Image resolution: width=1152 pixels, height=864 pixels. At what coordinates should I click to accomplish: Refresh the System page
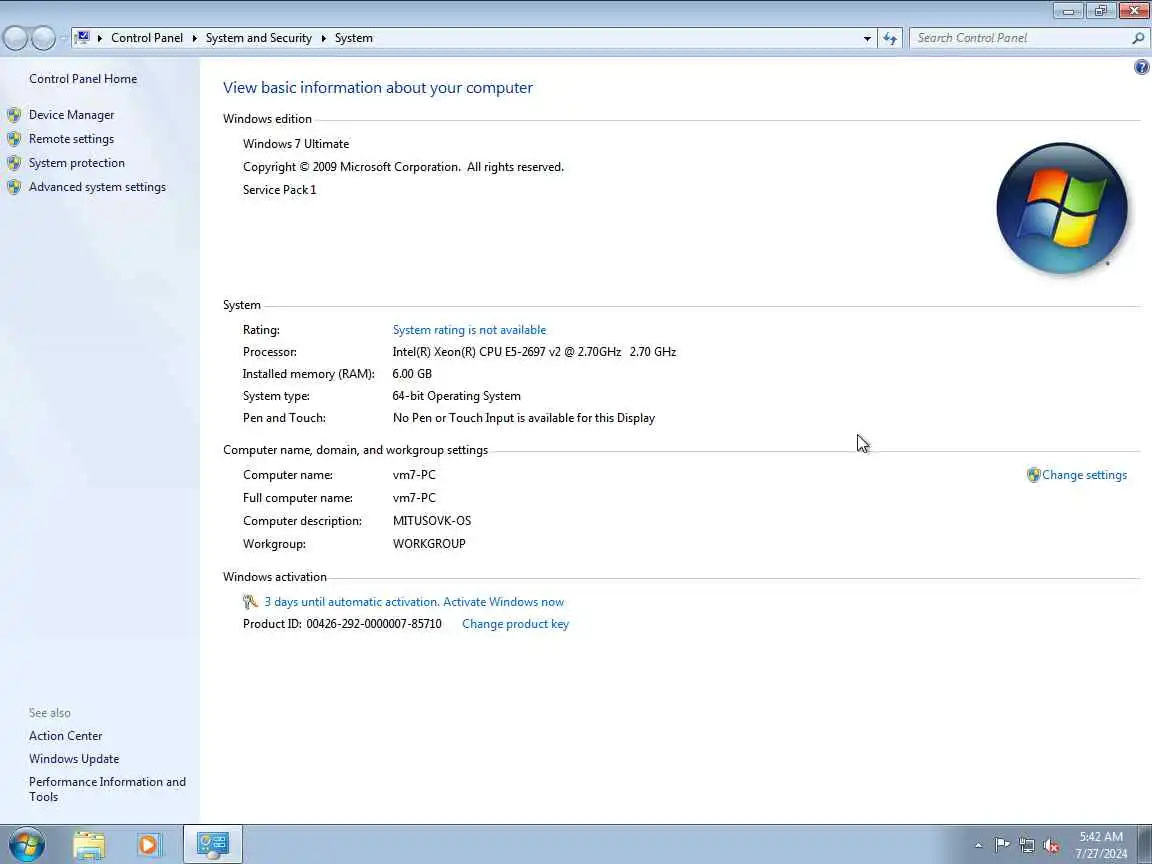point(890,38)
